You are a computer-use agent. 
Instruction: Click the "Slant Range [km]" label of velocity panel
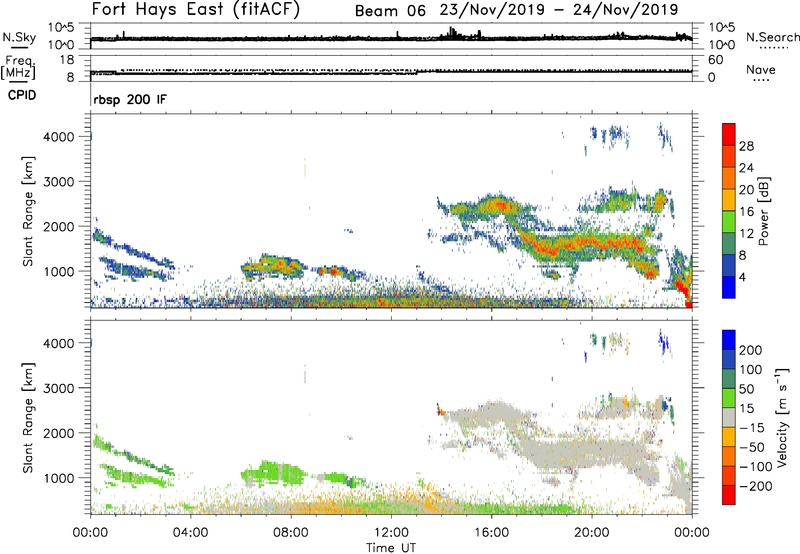coord(28,417)
